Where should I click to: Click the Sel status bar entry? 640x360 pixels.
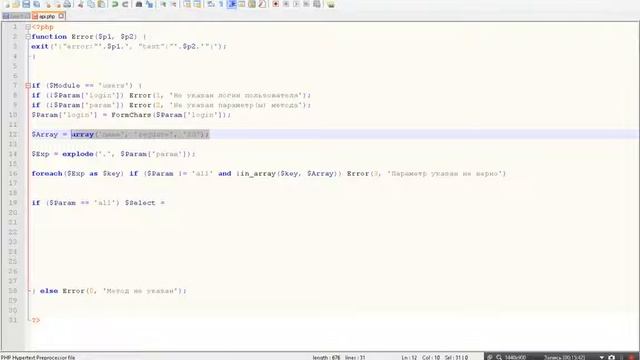pyautogui.click(x=456, y=358)
